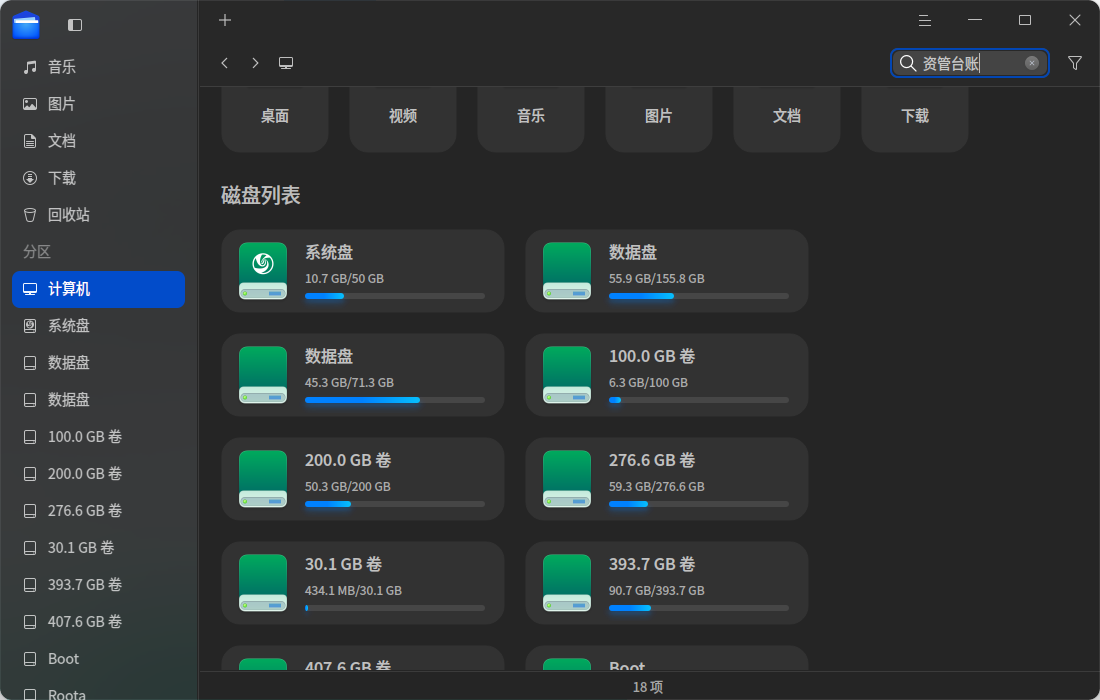This screenshot has height=700, width=1100.
Task: Open 图片 in the sidebar
Action: pos(98,105)
